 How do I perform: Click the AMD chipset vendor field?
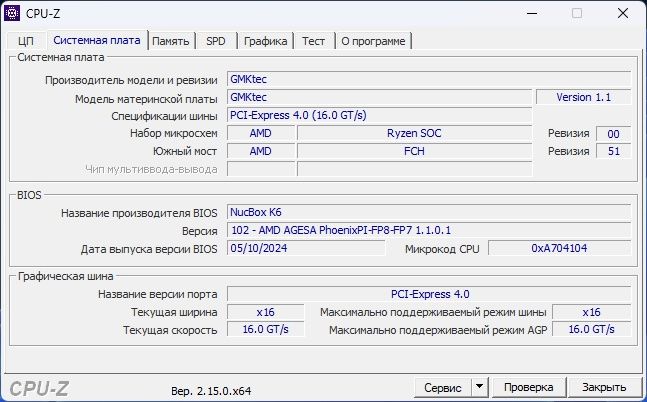click(x=261, y=133)
